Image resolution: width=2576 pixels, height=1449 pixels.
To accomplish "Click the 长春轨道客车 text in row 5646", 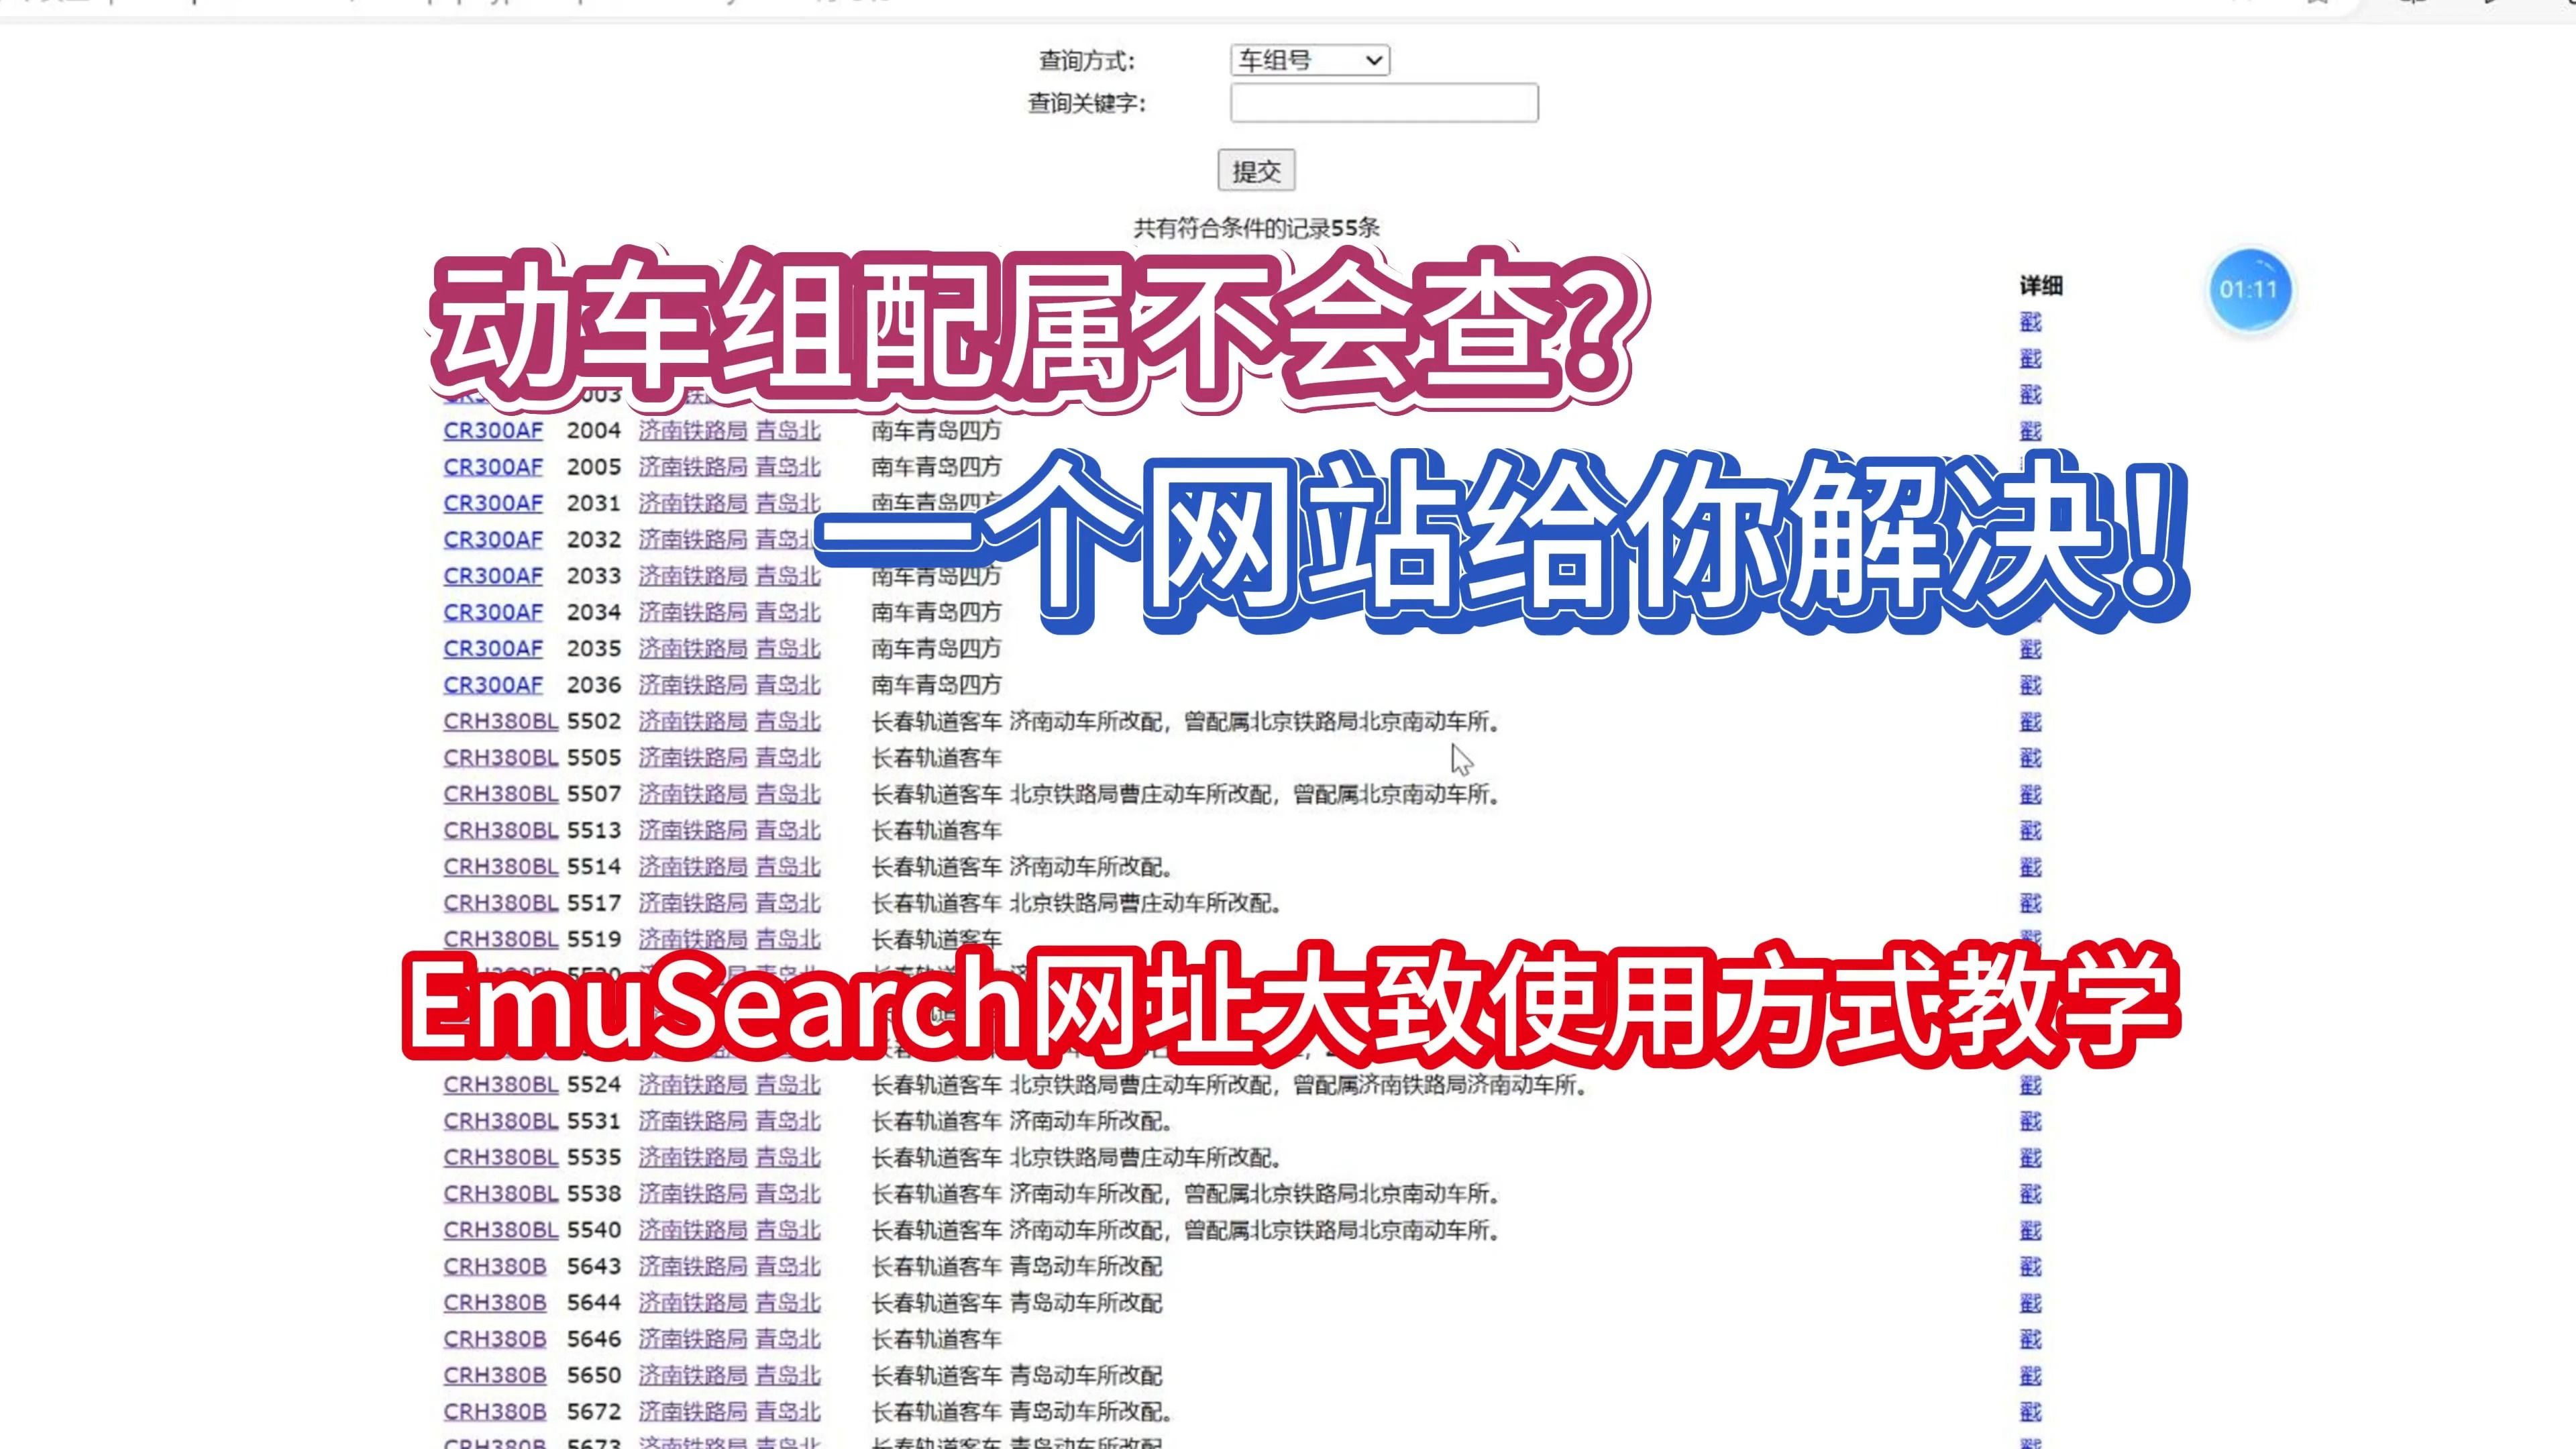I will 936,1339.
